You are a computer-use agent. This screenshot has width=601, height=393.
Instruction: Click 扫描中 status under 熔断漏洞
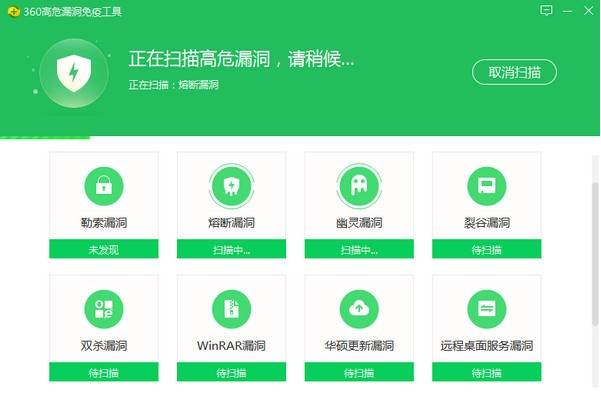coord(231,249)
